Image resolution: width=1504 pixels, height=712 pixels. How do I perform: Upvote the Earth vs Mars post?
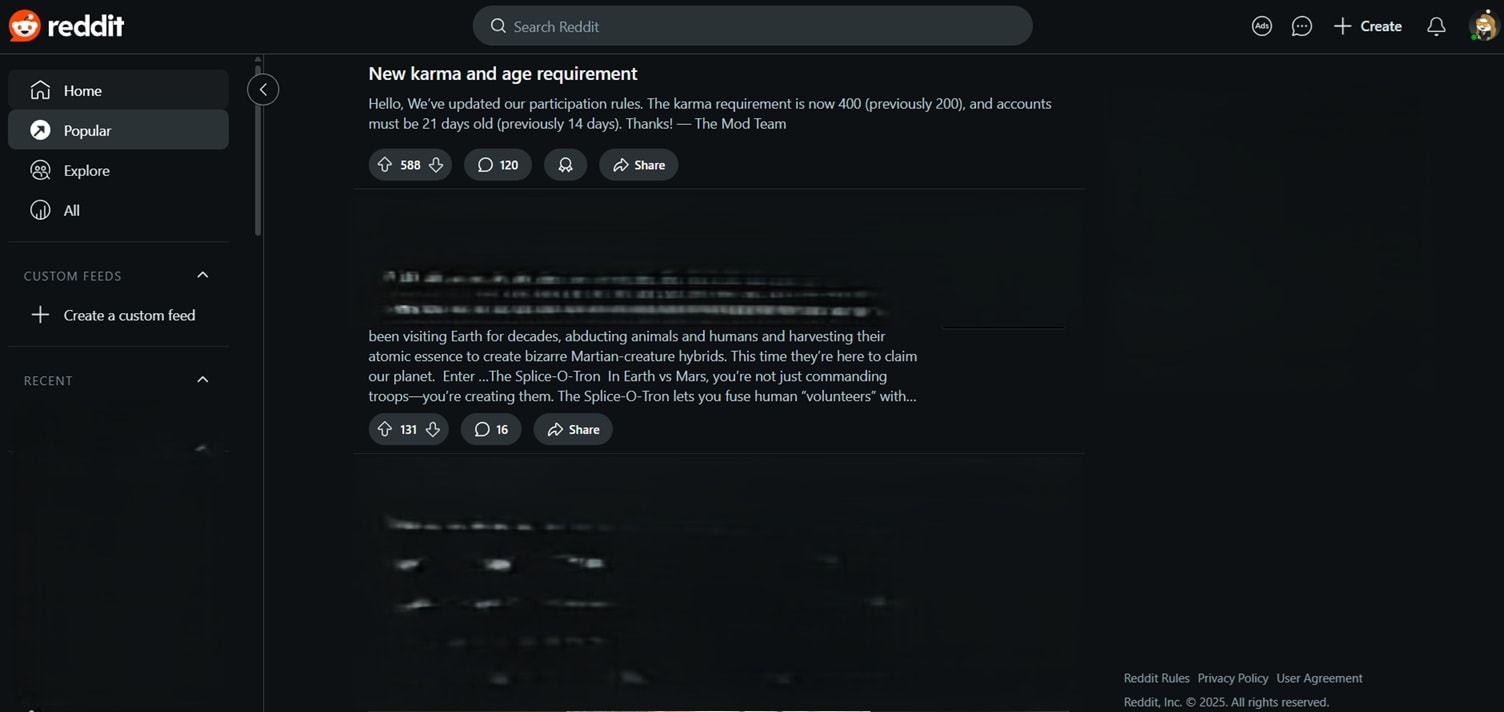click(x=385, y=429)
